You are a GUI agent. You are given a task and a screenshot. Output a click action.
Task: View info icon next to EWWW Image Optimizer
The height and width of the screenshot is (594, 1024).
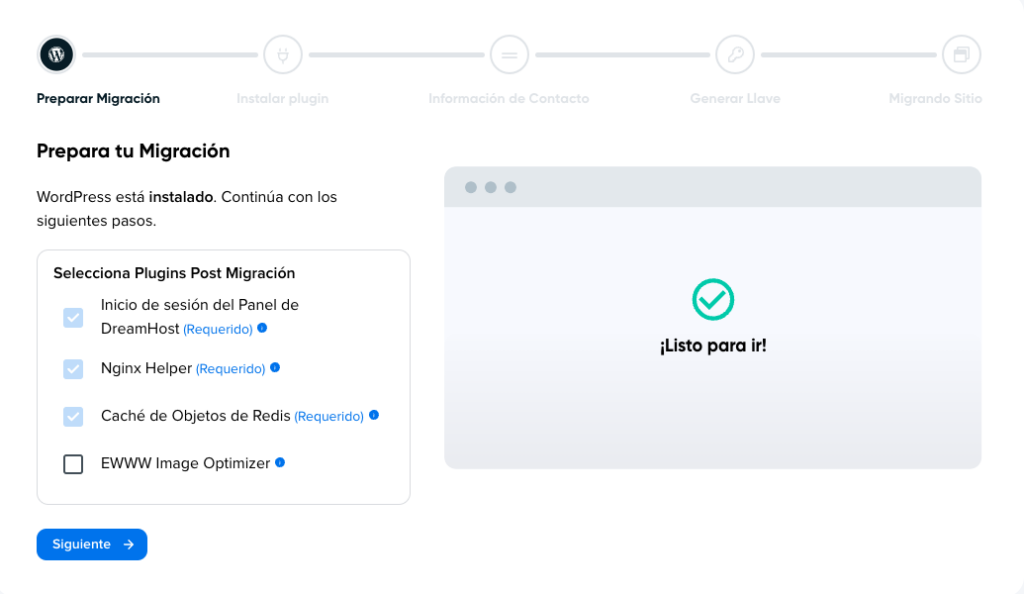pyautogui.click(x=280, y=462)
